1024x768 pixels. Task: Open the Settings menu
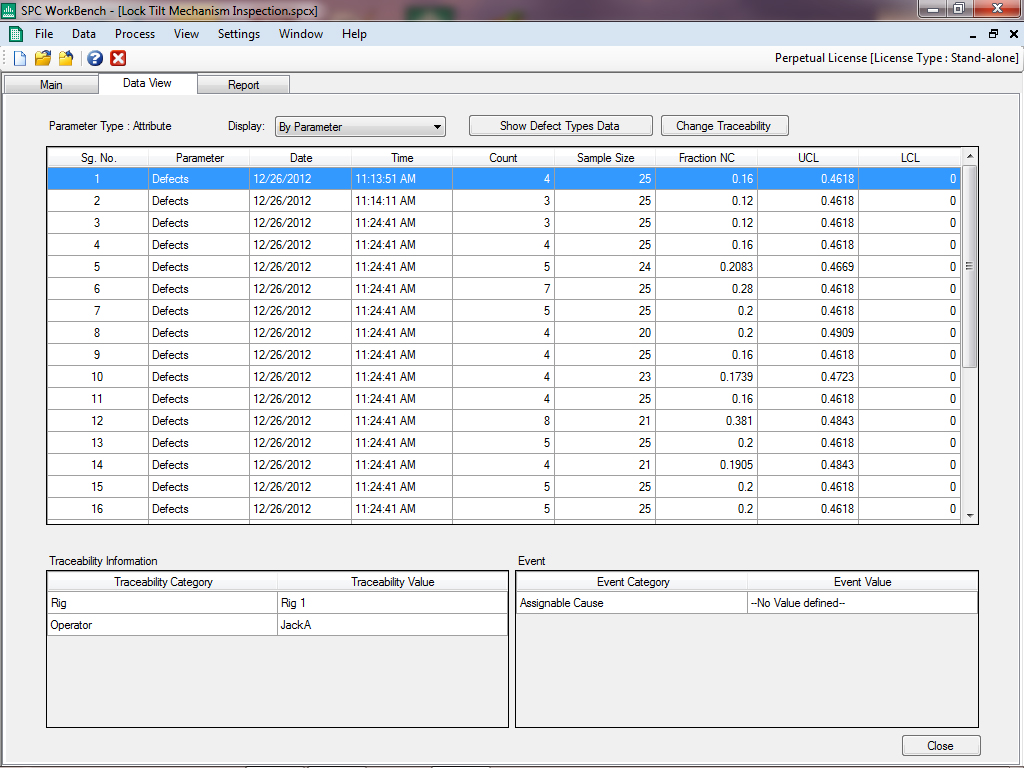[239, 34]
